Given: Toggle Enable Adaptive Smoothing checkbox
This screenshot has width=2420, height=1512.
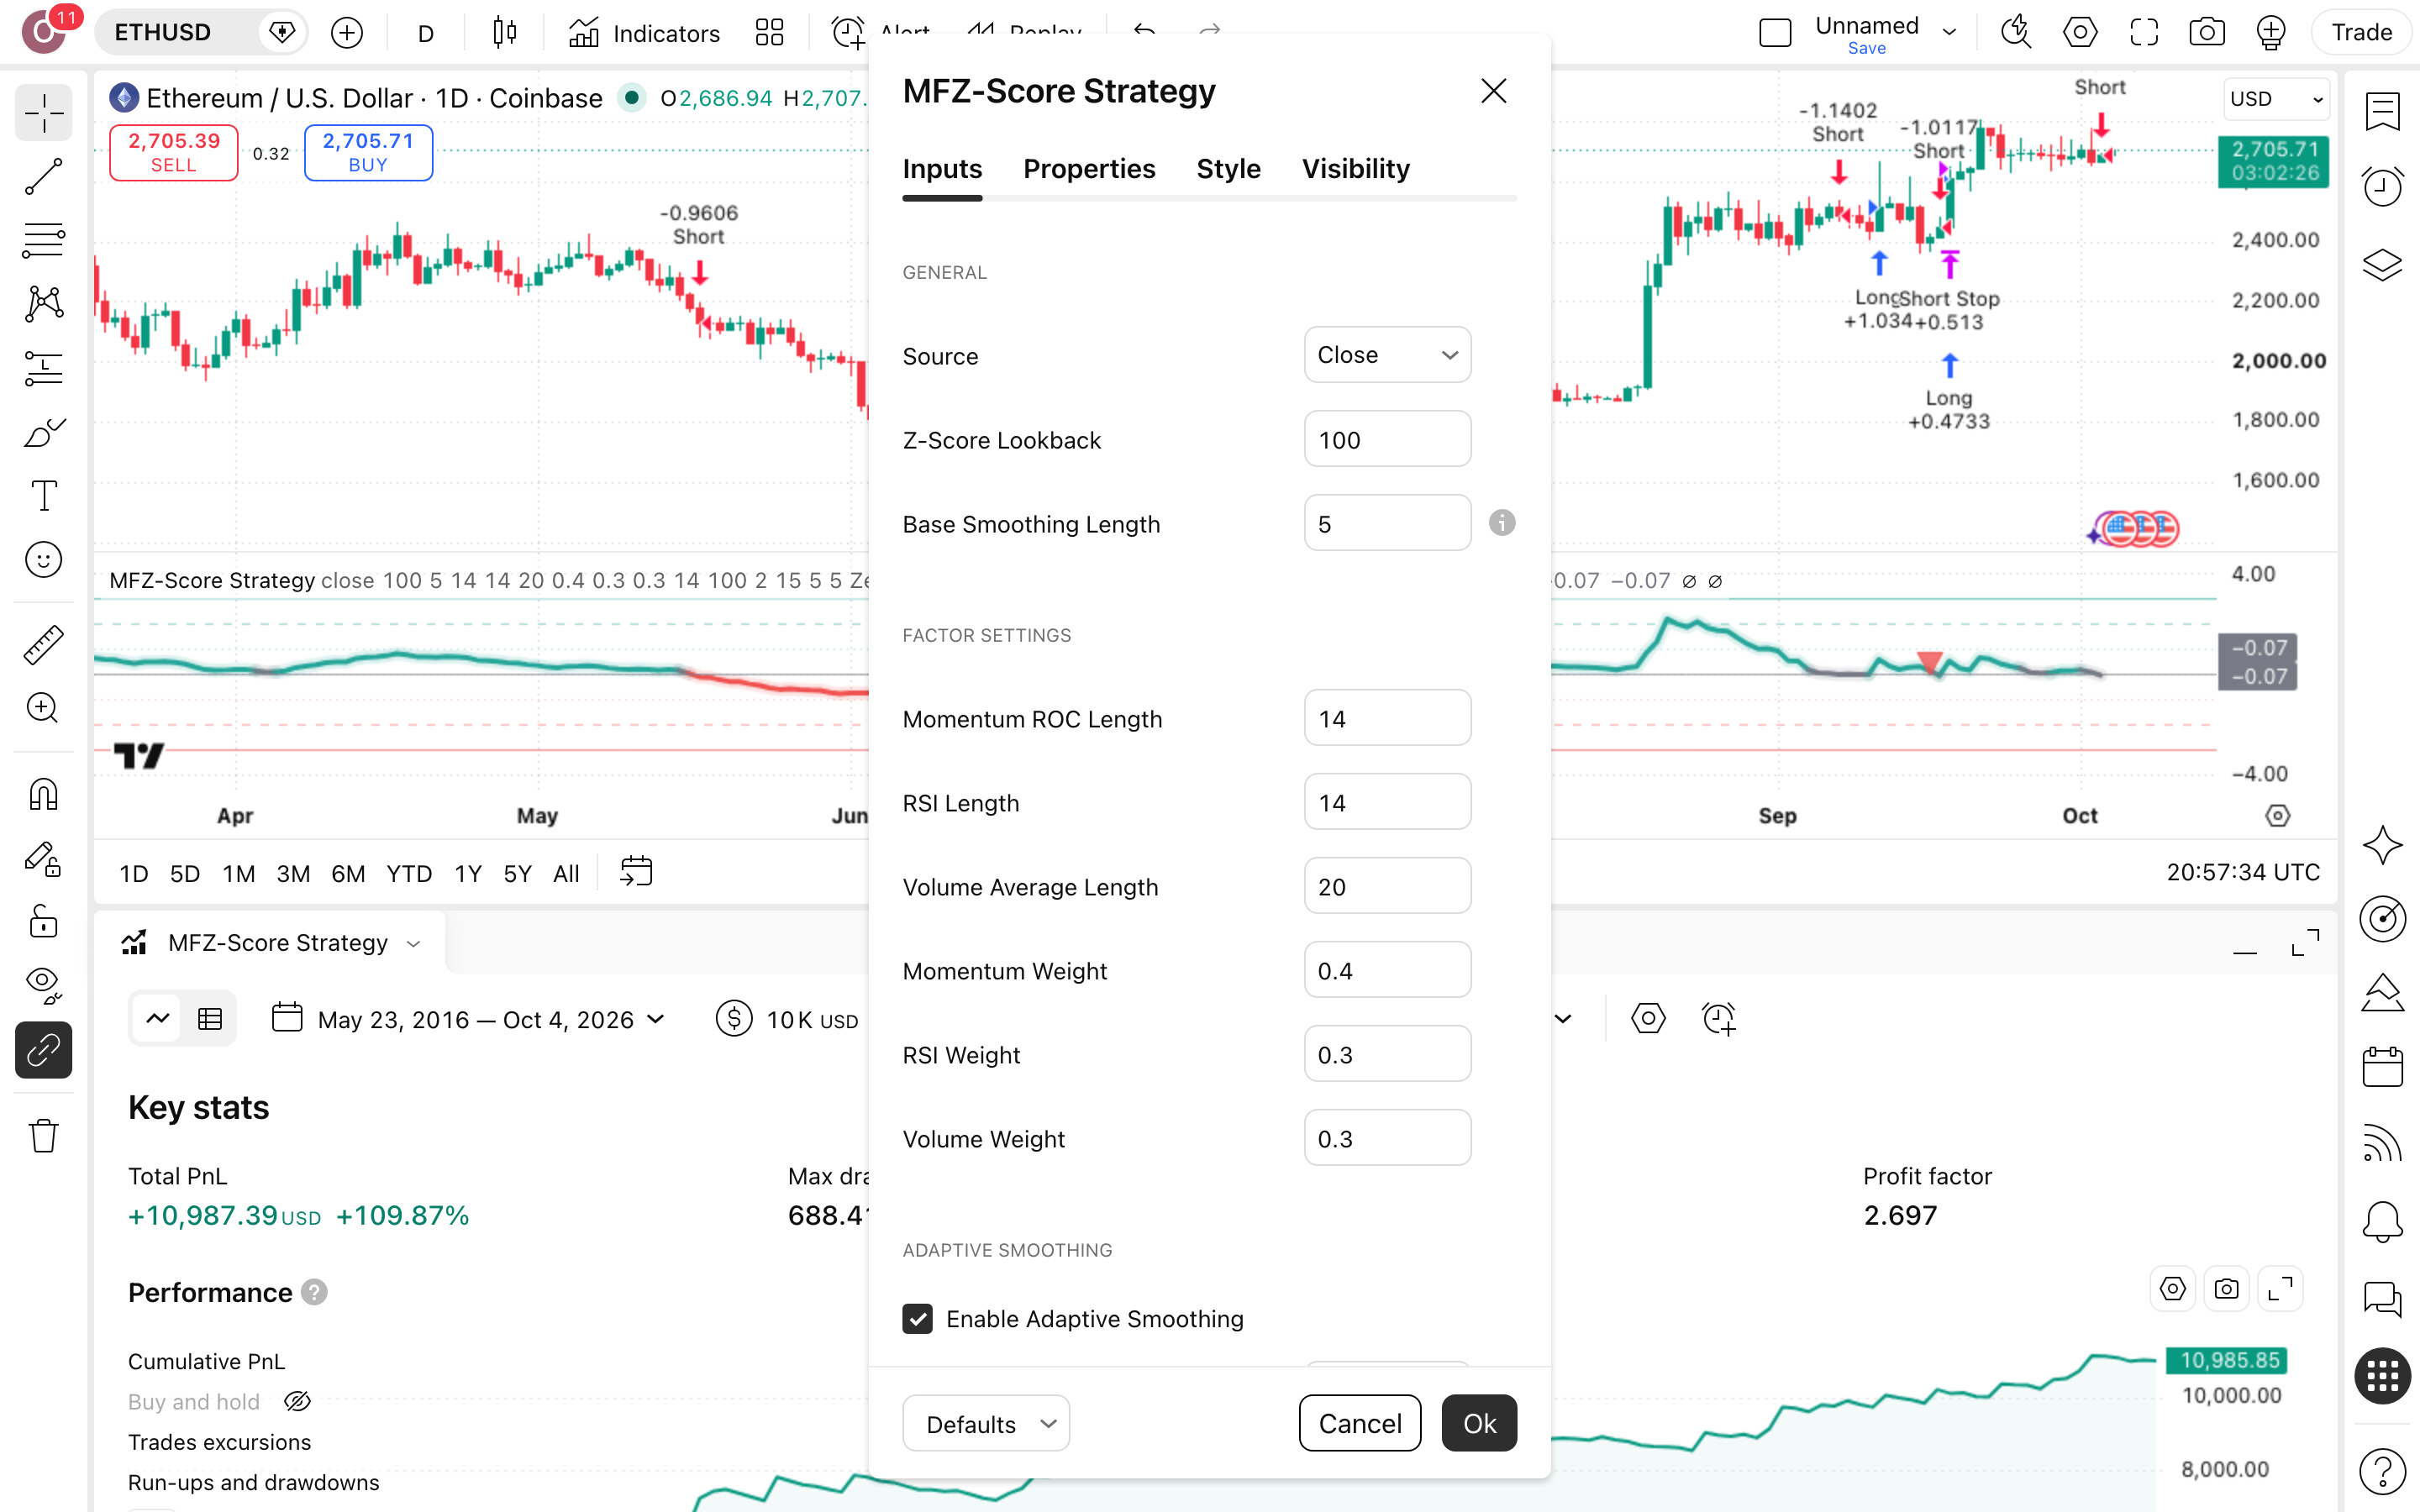Looking at the screenshot, I should [917, 1319].
